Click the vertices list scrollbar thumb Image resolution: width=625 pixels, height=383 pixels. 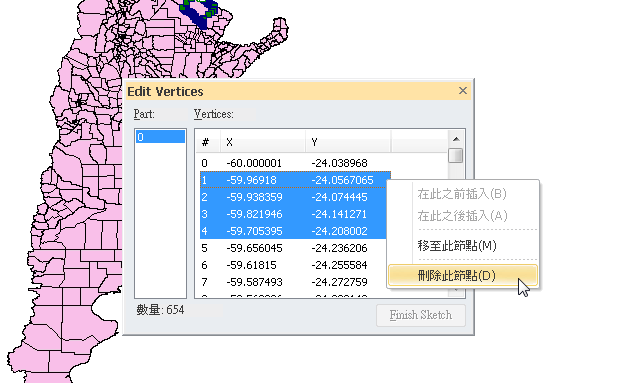coord(456,155)
